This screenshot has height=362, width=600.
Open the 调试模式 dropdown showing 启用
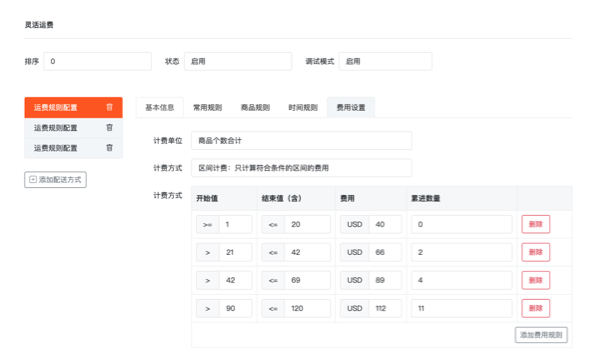click(385, 61)
